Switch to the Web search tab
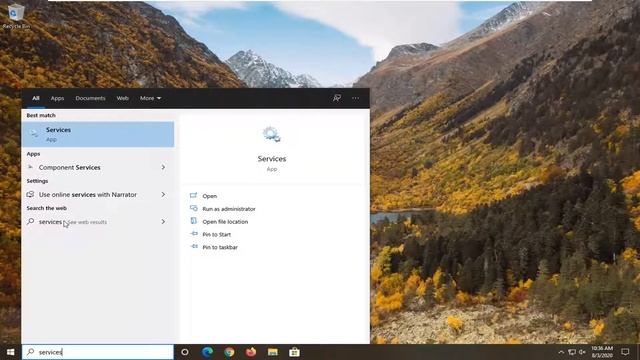This screenshot has width=640, height=360. coord(122,98)
